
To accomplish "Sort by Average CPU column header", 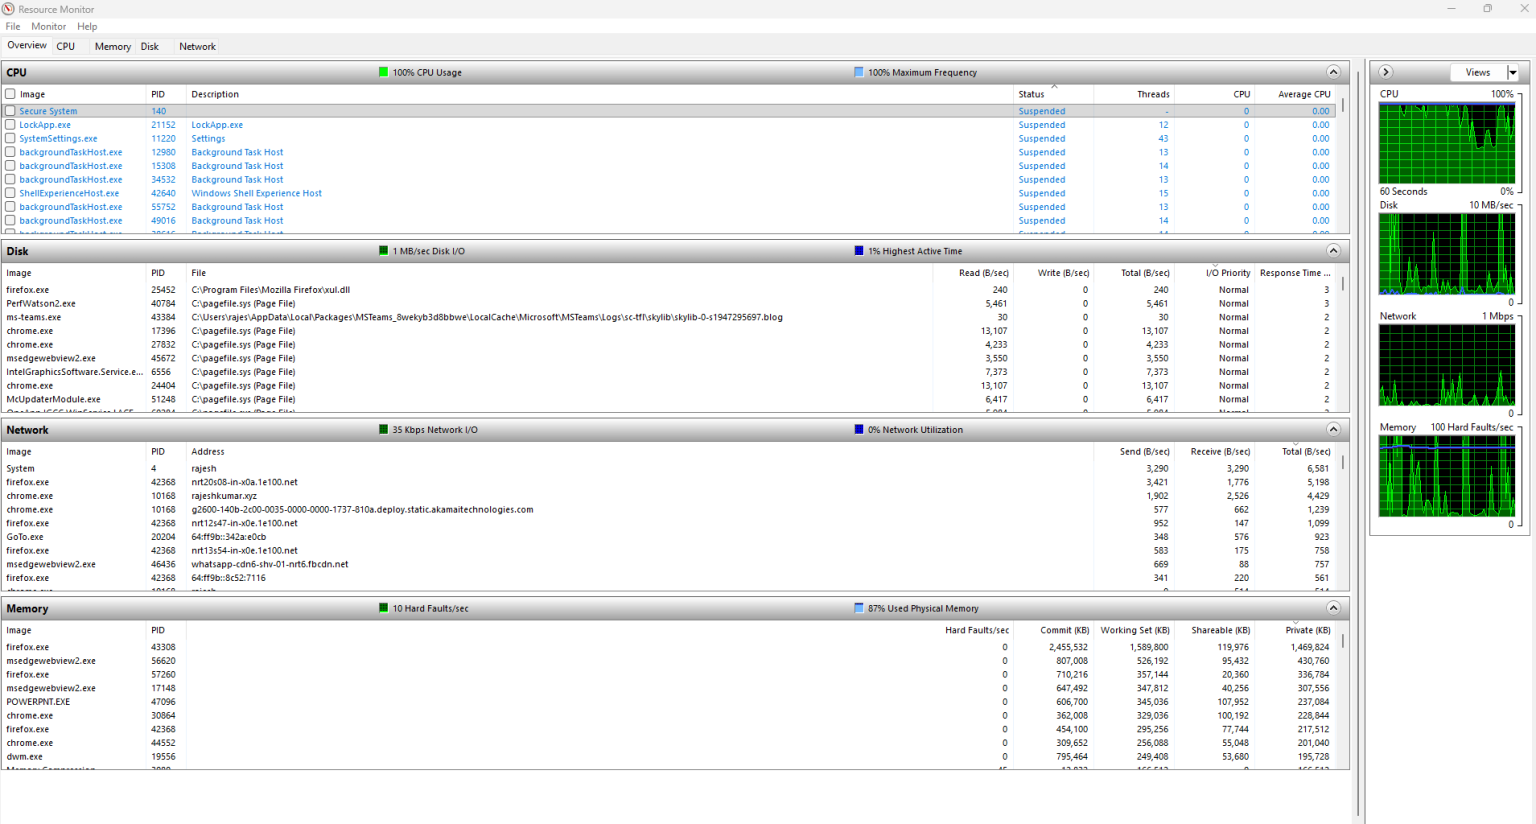I will (1303, 94).
